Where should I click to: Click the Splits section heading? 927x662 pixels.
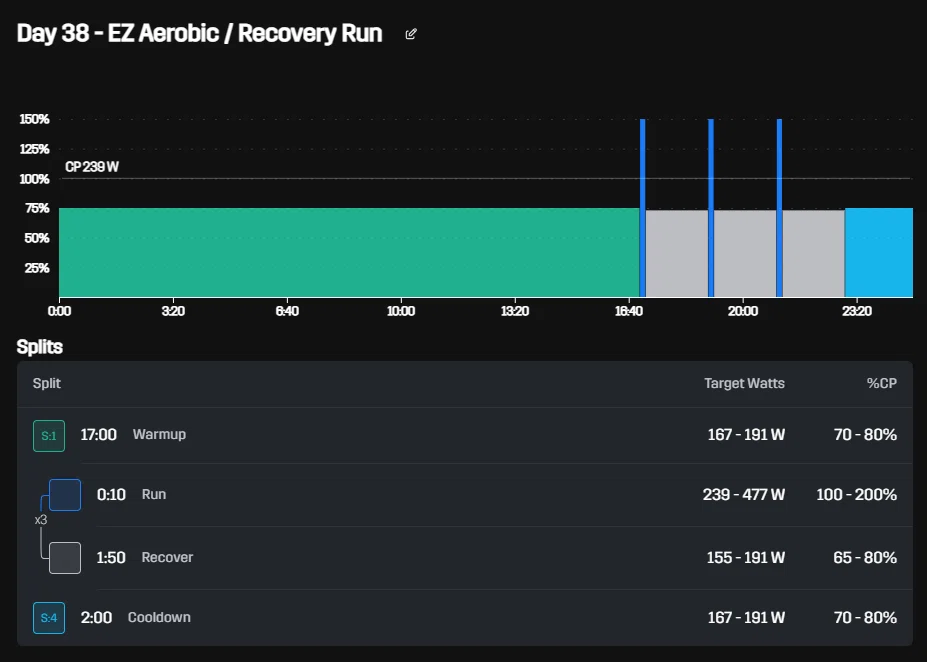pos(40,346)
